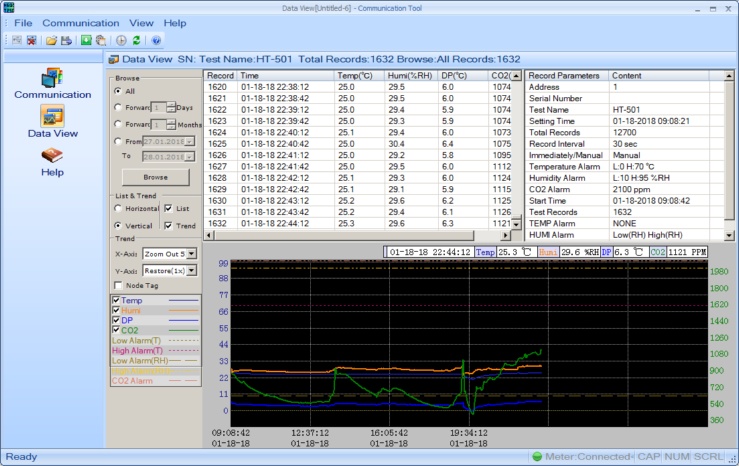The width and height of the screenshot is (739, 466).
Task: Click the CO2 Alarm parameter row
Action: 624,189
